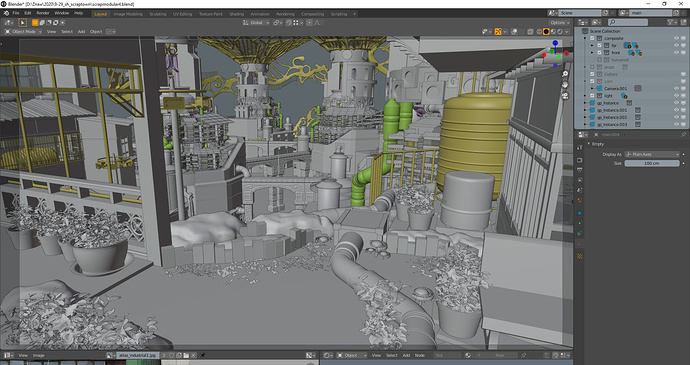Switch to solid viewport shading
The image size is (690, 365).
click(546, 31)
